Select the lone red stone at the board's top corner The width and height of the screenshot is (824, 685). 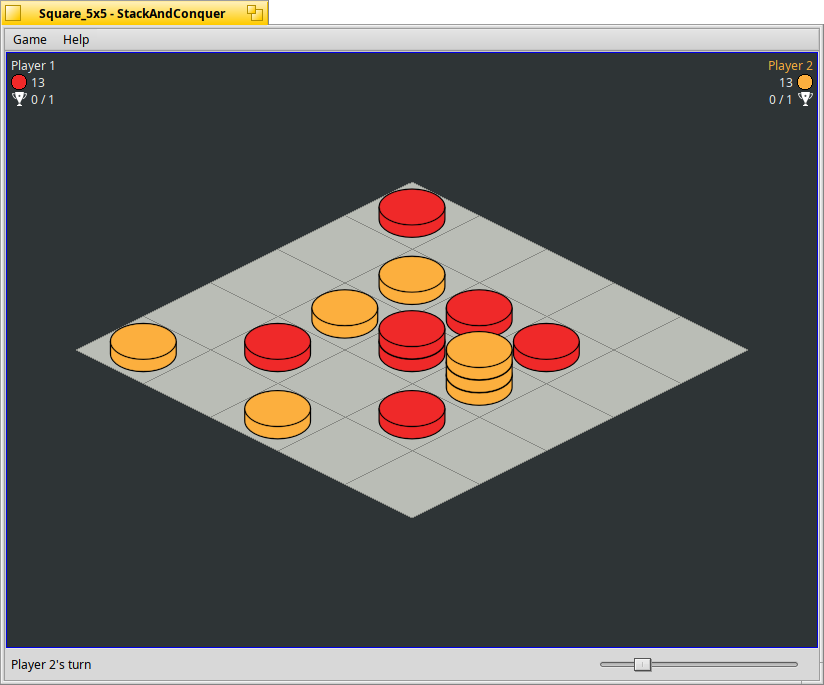tap(412, 213)
